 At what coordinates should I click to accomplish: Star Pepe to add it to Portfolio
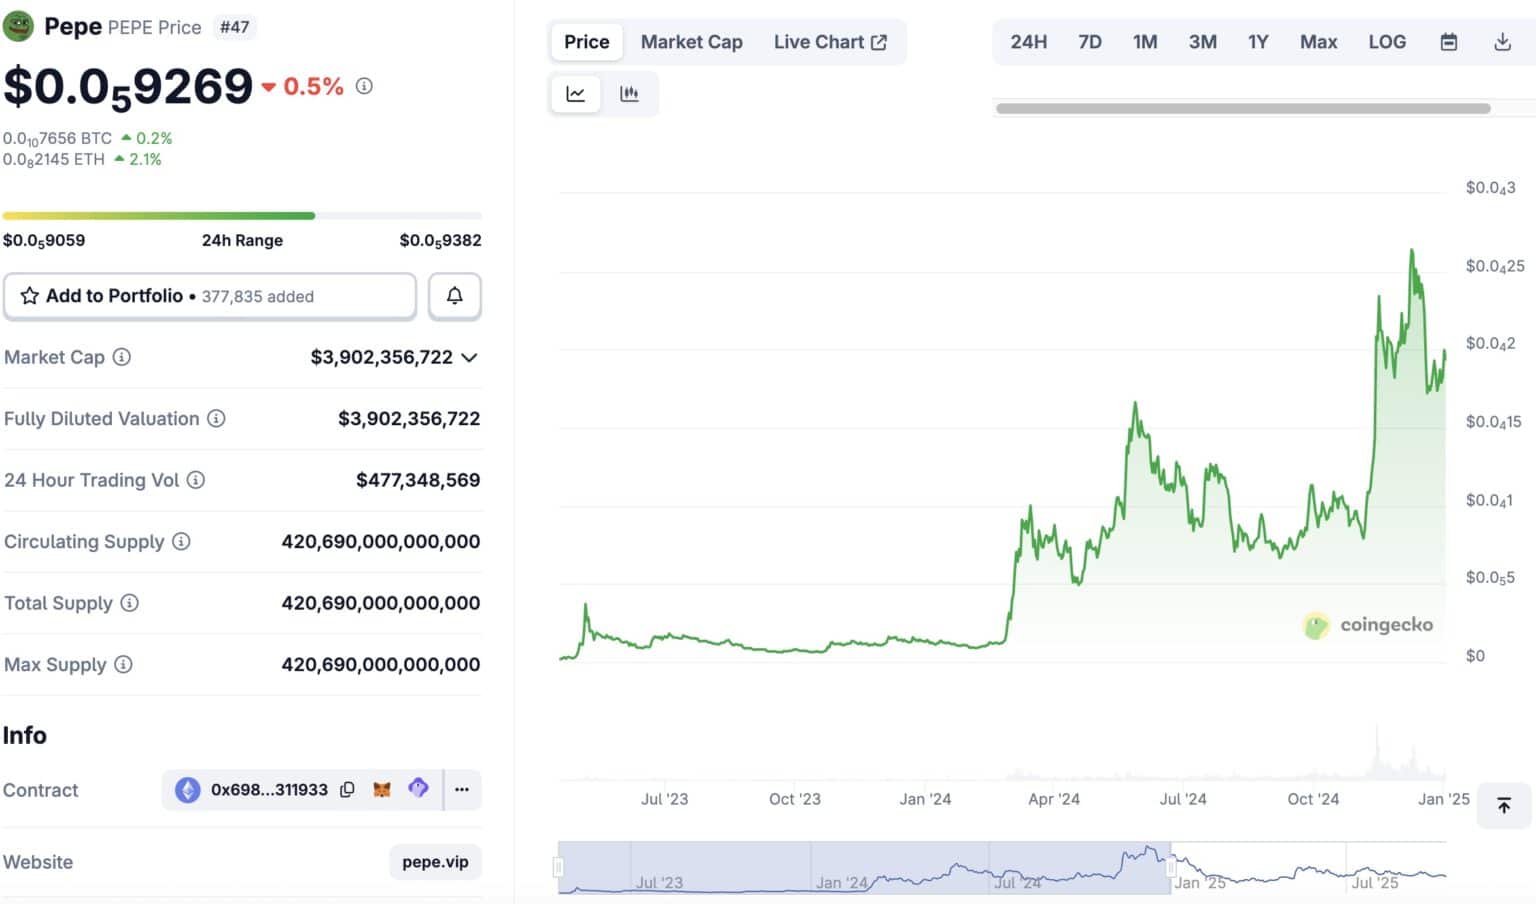click(x=29, y=296)
